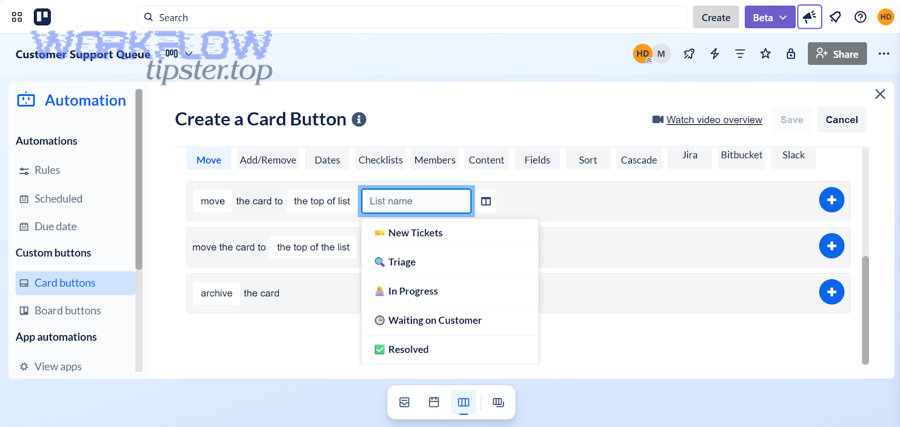Click the HD board member avatar
The height and width of the screenshot is (427, 900).
click(x=643, y=53)
